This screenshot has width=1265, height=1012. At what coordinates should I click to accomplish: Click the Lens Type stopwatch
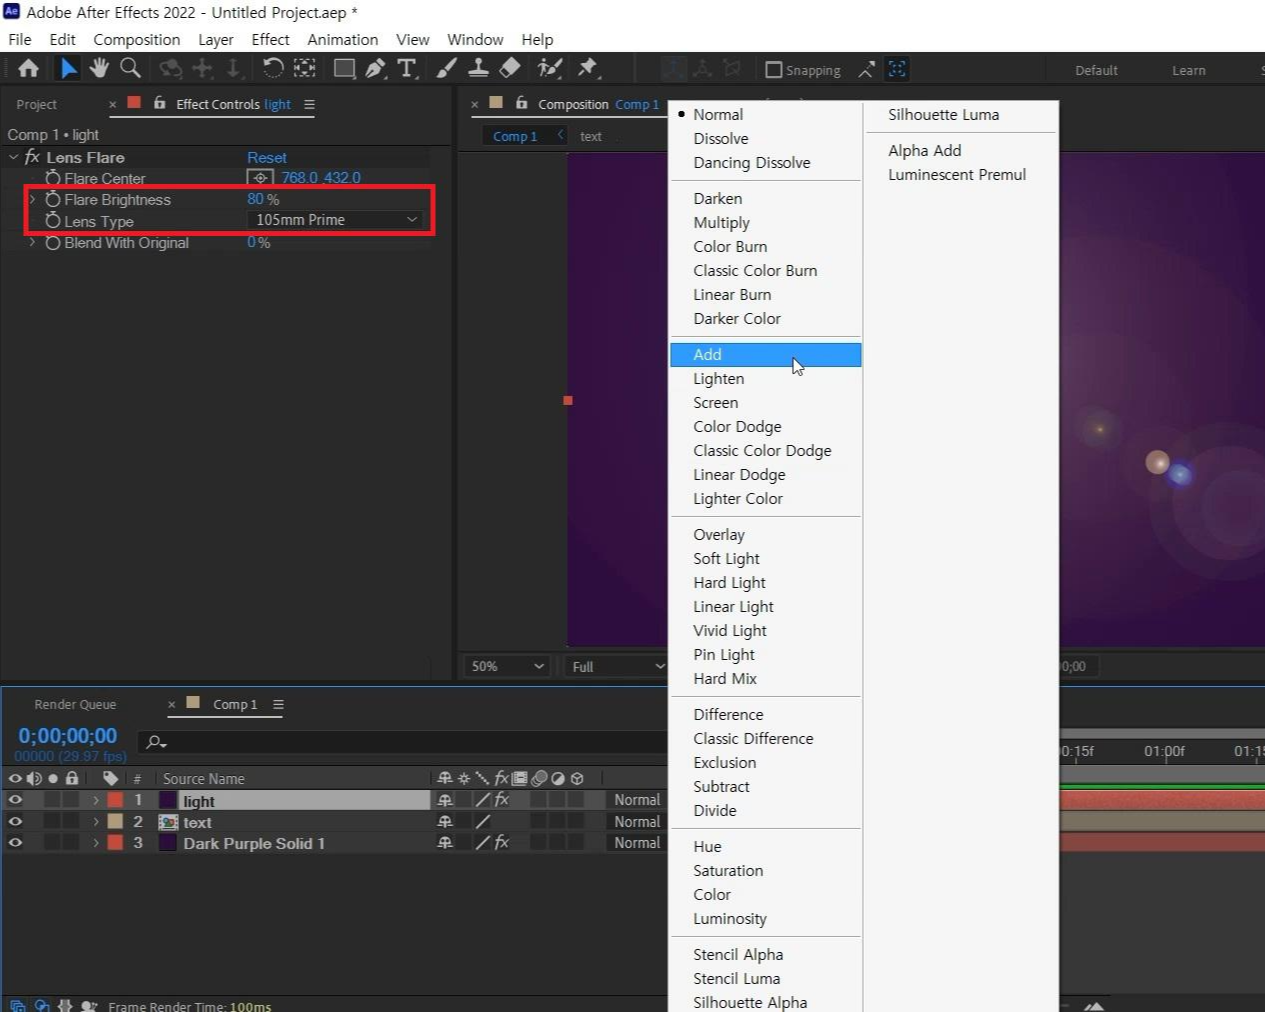click(x=53, y=220)
